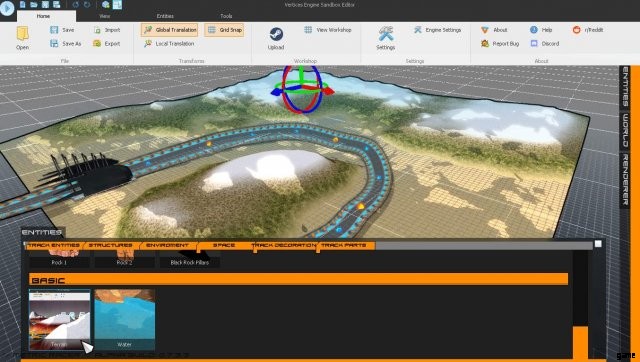The width and height of the screenshot is (640, 362).
Task: Click the Save icon in the File group
Action: pyautogui.click(x=54, y=30)
